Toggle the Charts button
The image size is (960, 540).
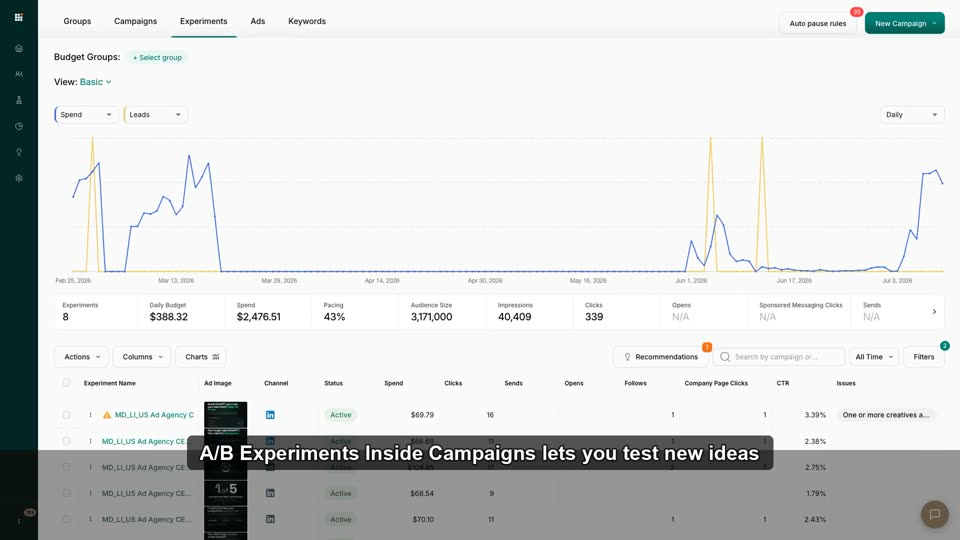point(201,357)
